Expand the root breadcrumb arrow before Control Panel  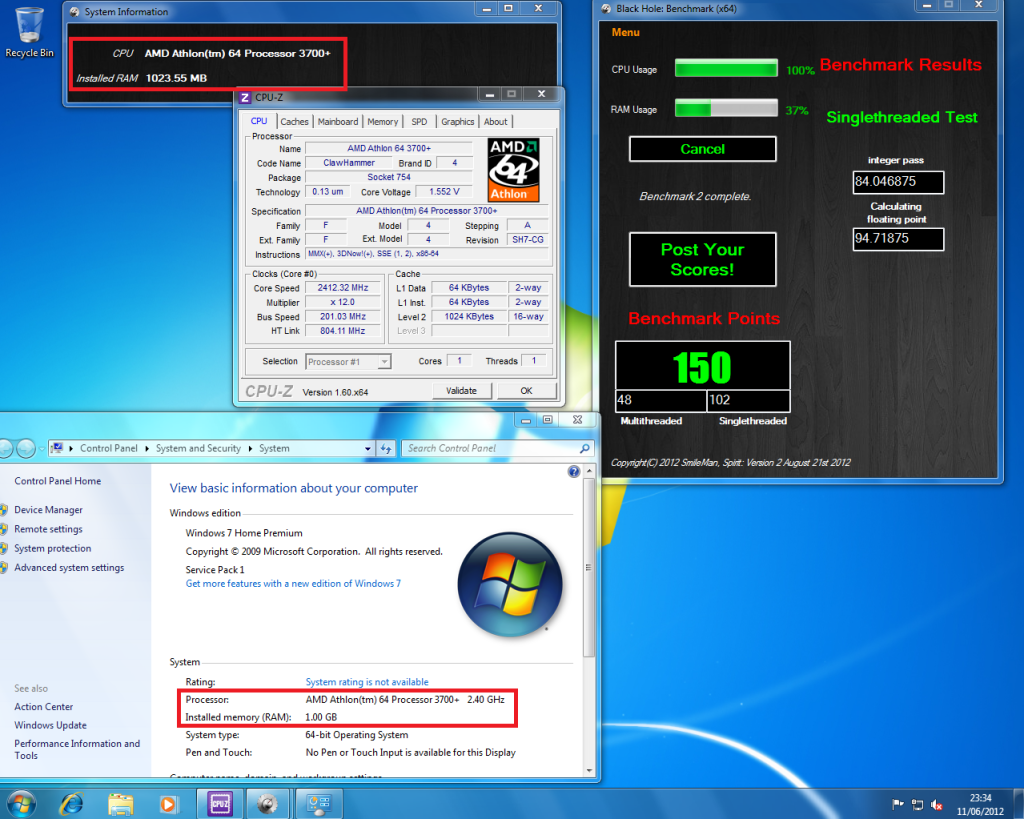71,449
